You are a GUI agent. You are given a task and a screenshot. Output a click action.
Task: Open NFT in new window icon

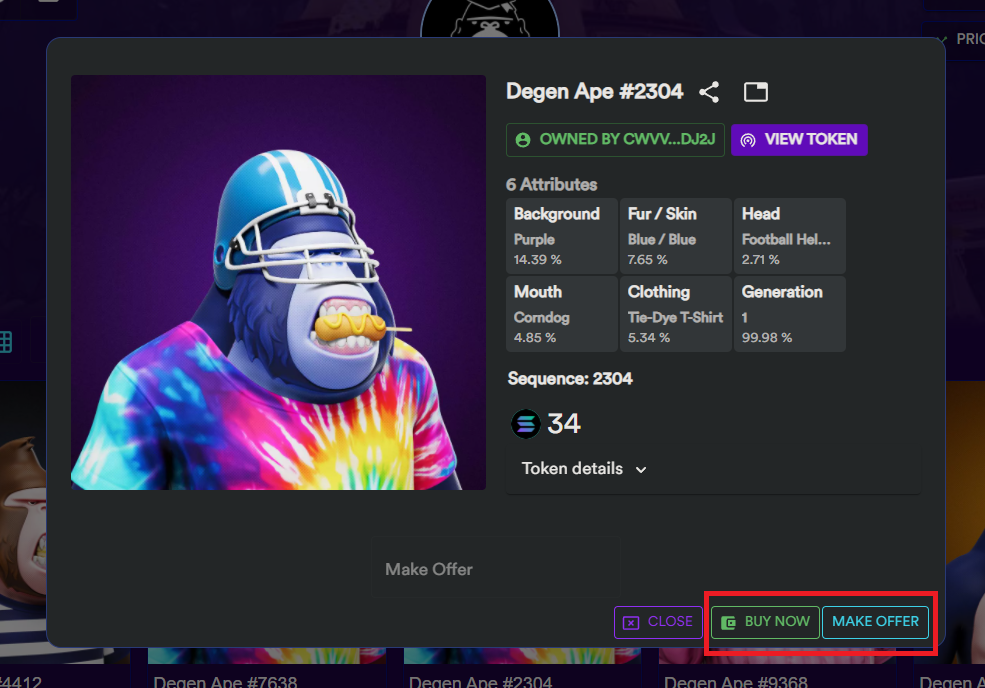755,92
